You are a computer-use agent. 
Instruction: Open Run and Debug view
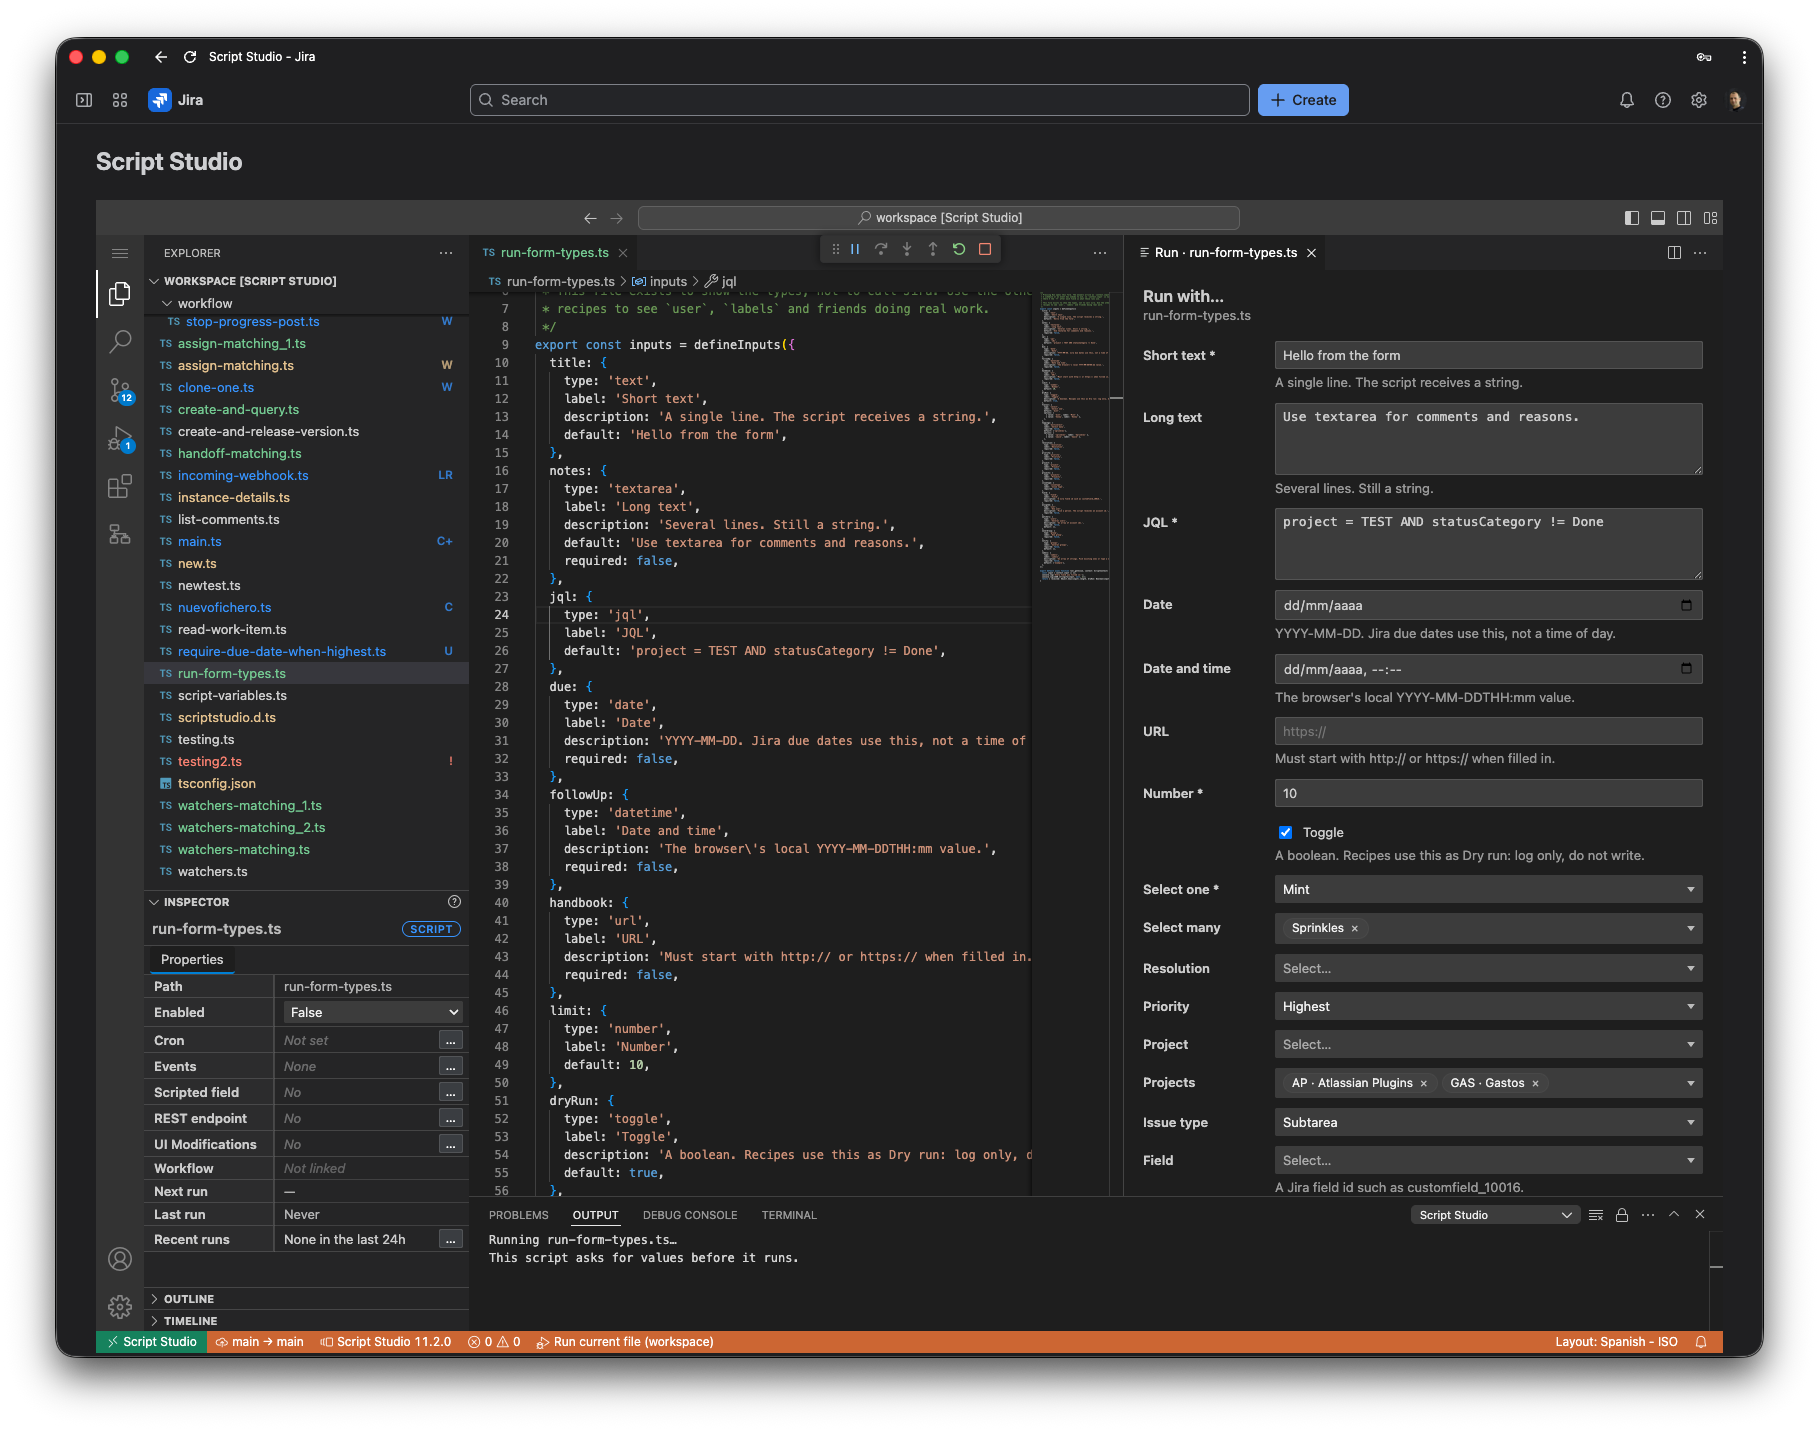pyautogui.click(x=120, y=438)
